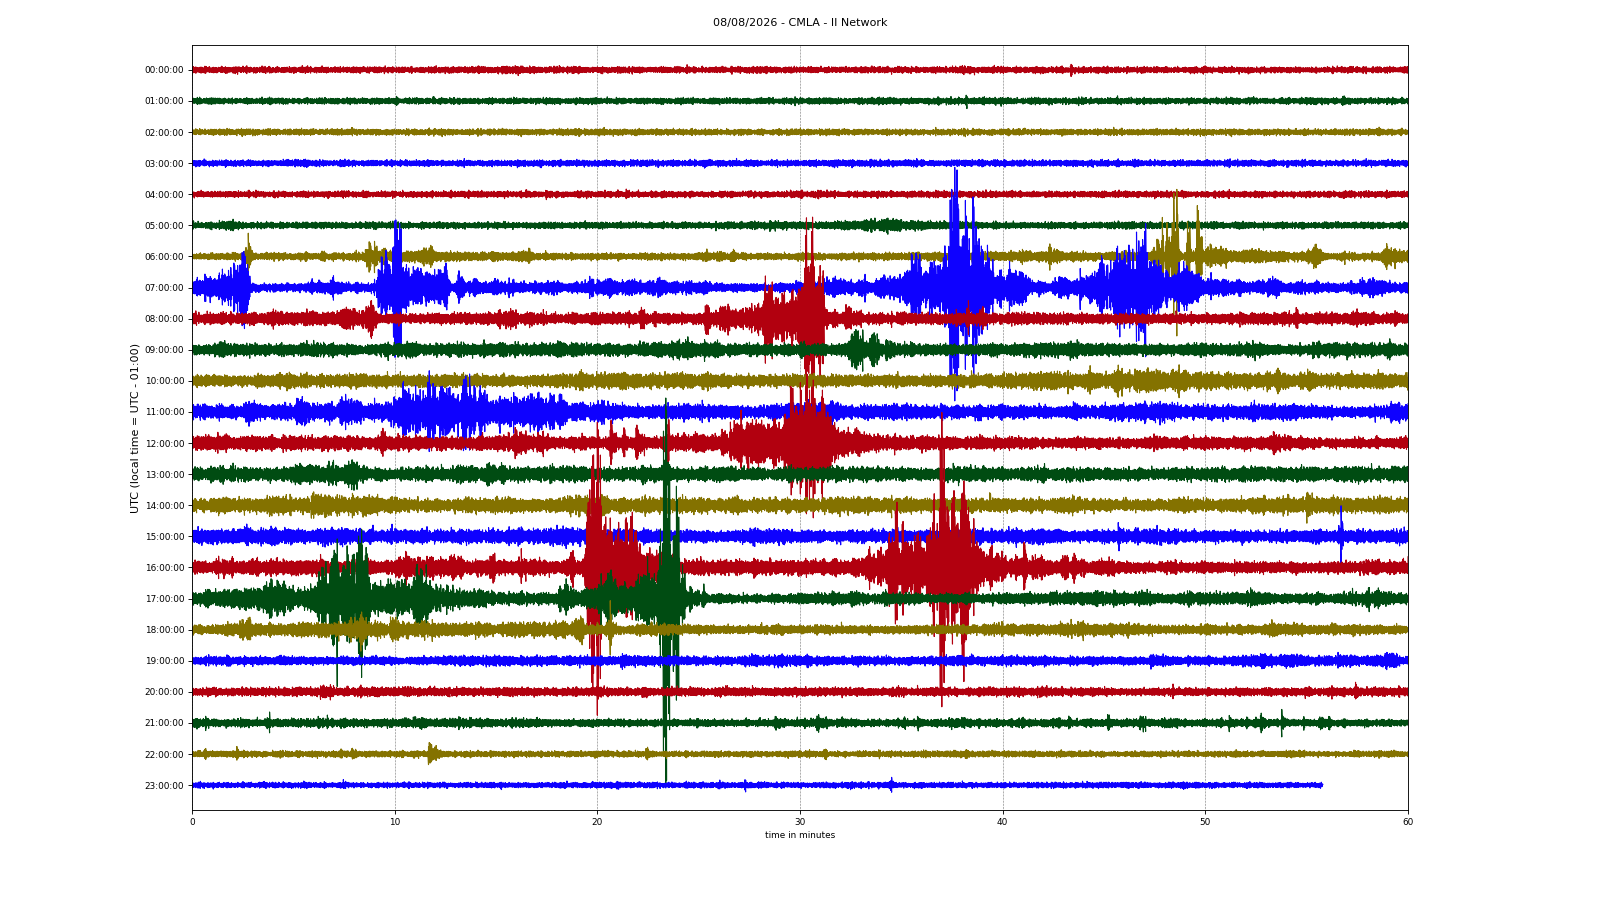Select the 03:00:00 row label
This screenshot has width=1600, height=900.
[x=164, y=163]
